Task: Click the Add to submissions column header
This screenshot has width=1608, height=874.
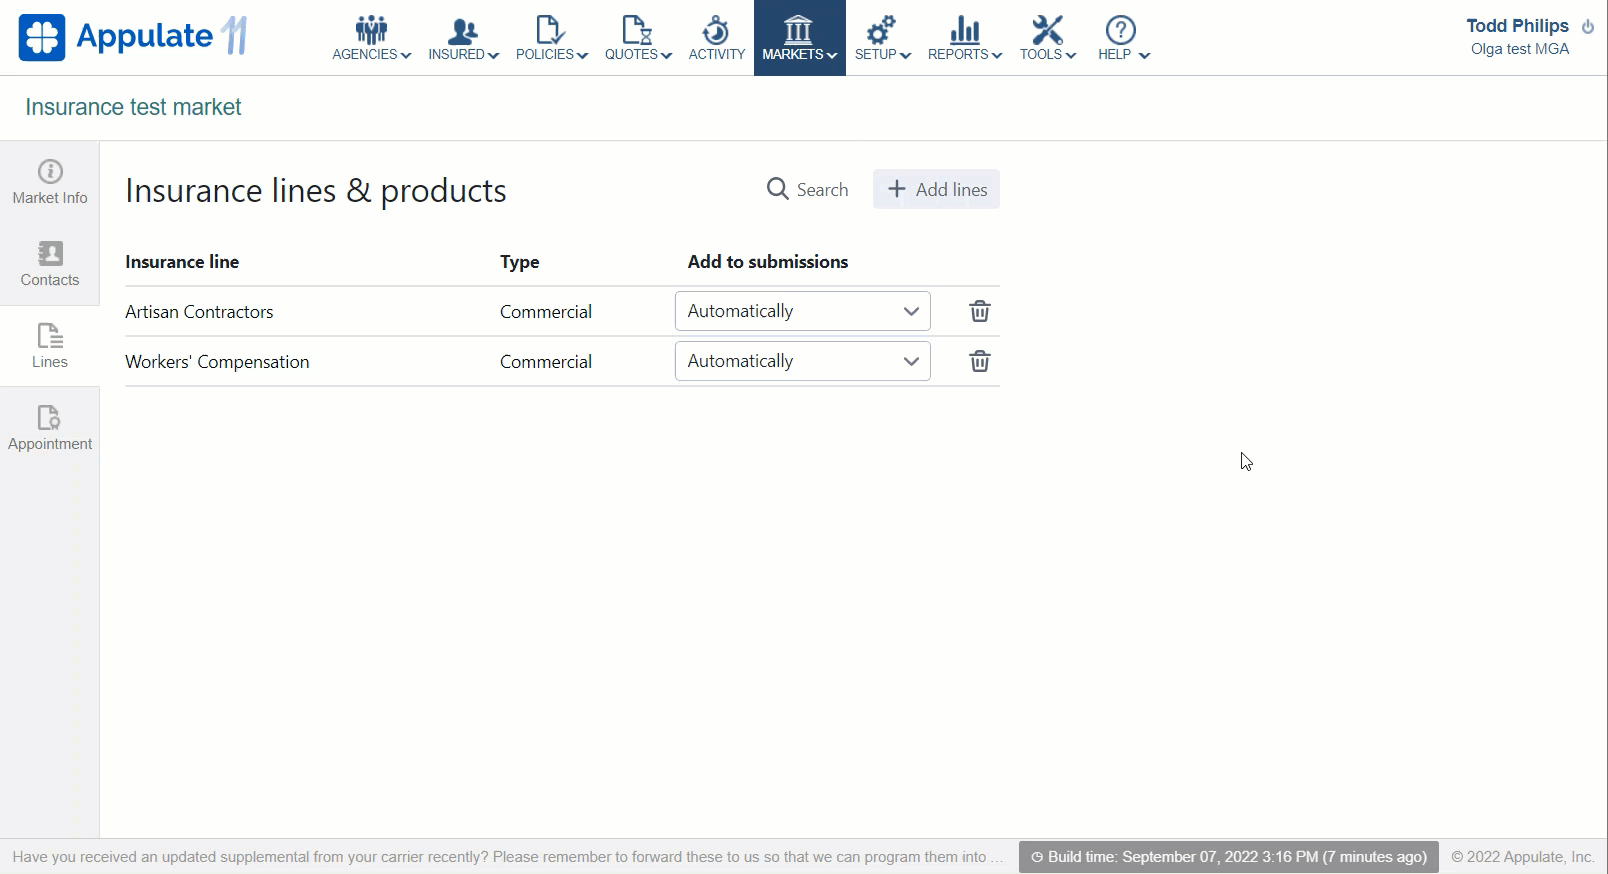Action: [x=768, y=262]
